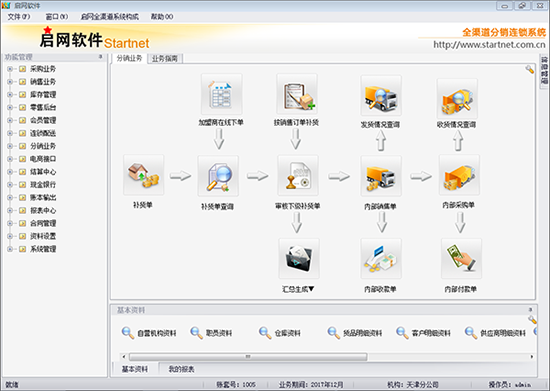Open the 内部收款单 money icon
The image size is (550, 391).
[x=381, y=258]
